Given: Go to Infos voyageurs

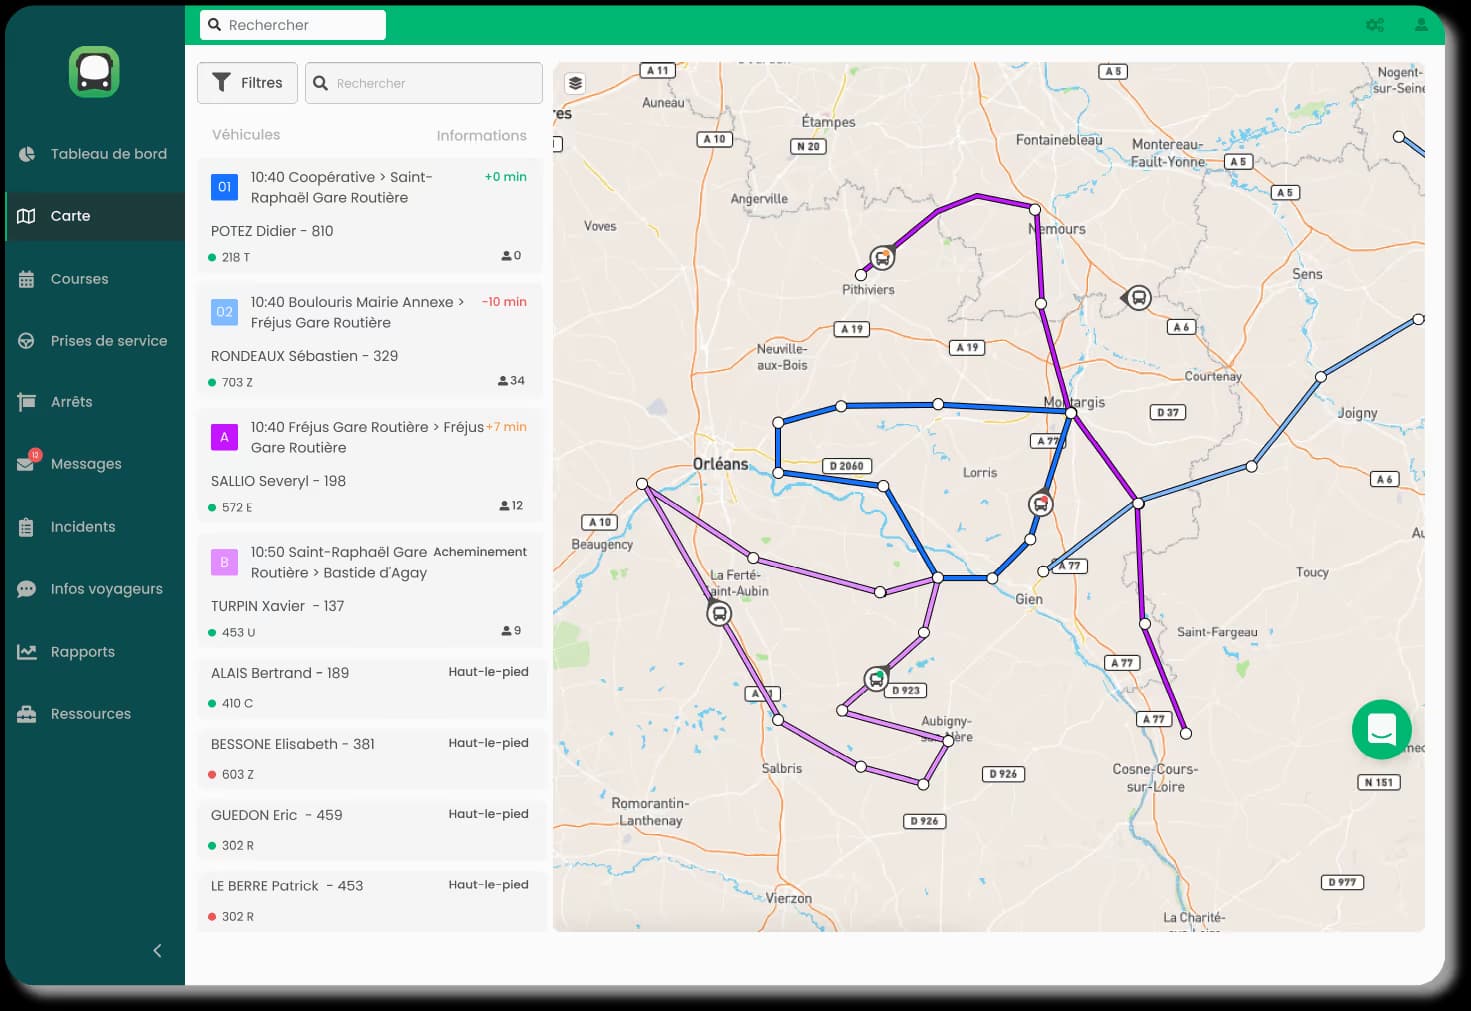Looking at the screenshot, I should coord(106,589).
